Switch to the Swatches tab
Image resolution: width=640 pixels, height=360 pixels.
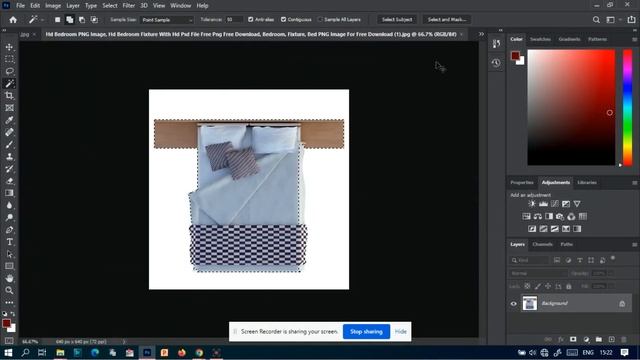540,39
